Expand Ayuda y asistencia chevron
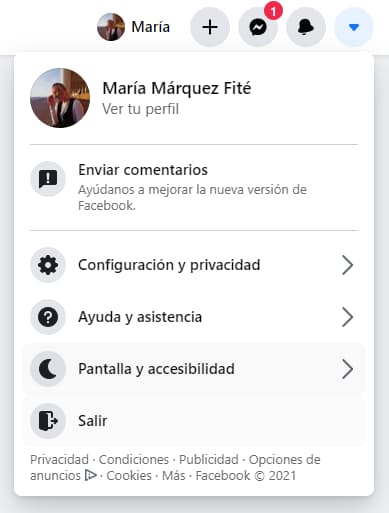389x513 pixels. (x=347, y=317)
